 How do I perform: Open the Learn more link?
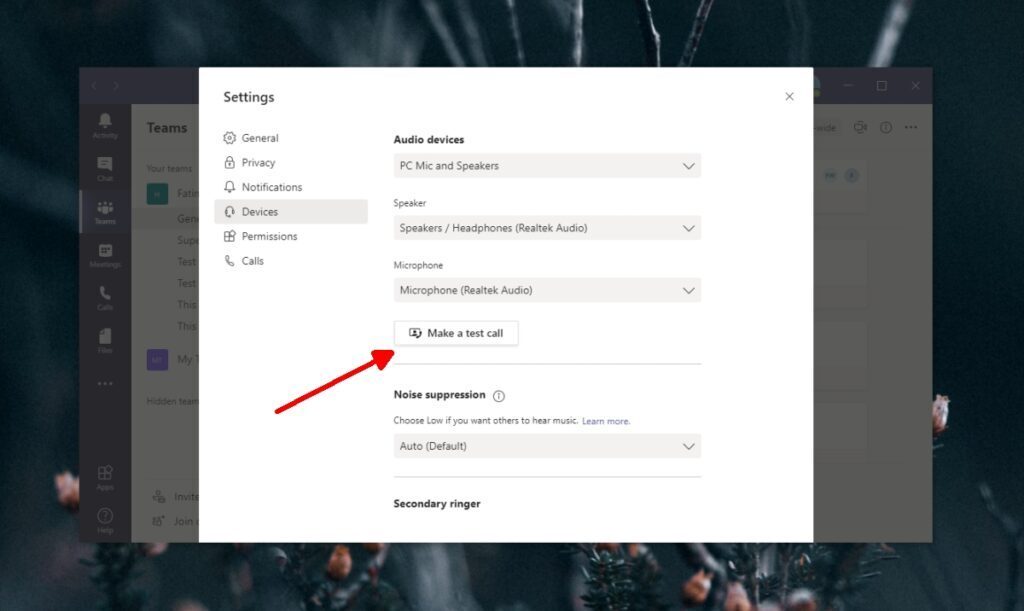click(x=606, y=421)
